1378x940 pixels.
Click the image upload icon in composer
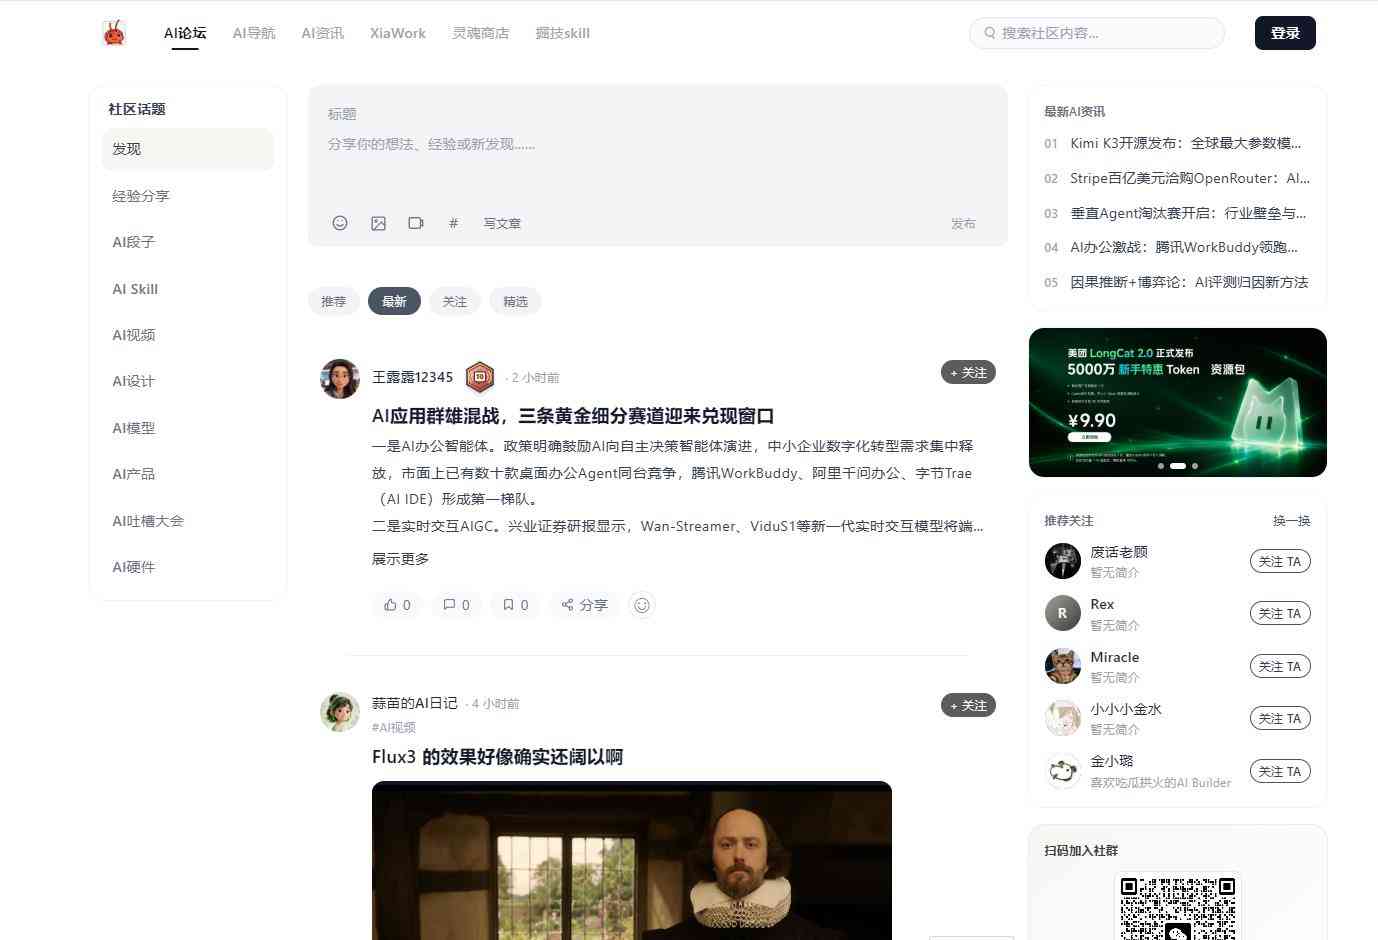[378, 223]
